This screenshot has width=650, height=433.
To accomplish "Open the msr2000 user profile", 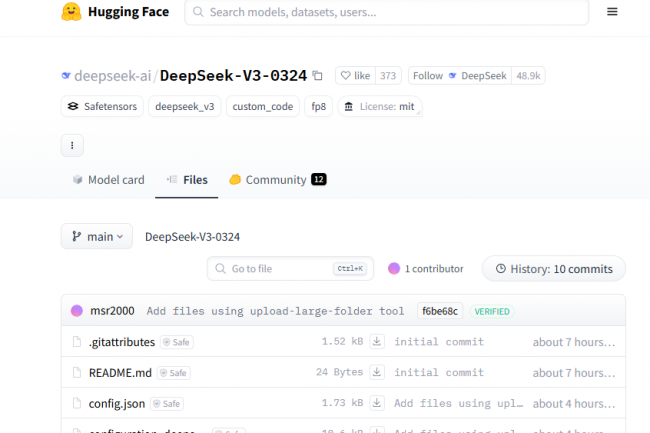I will click(x=112, y=311).
